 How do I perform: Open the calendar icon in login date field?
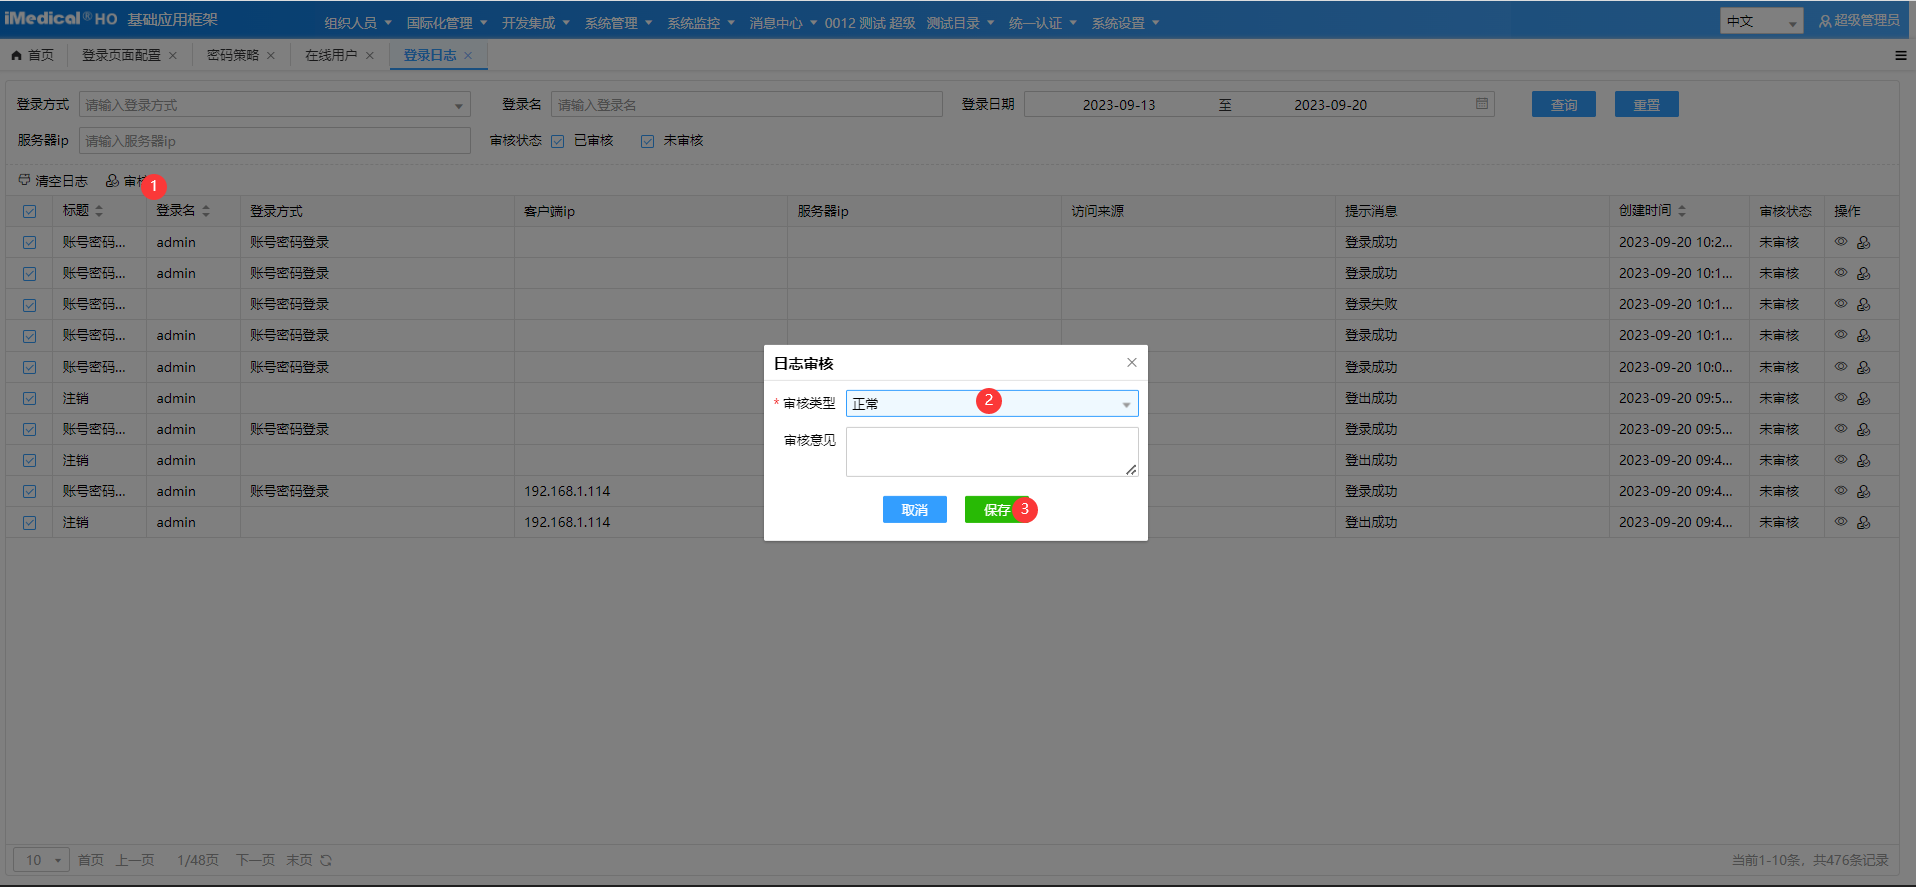pos(1482,104)
